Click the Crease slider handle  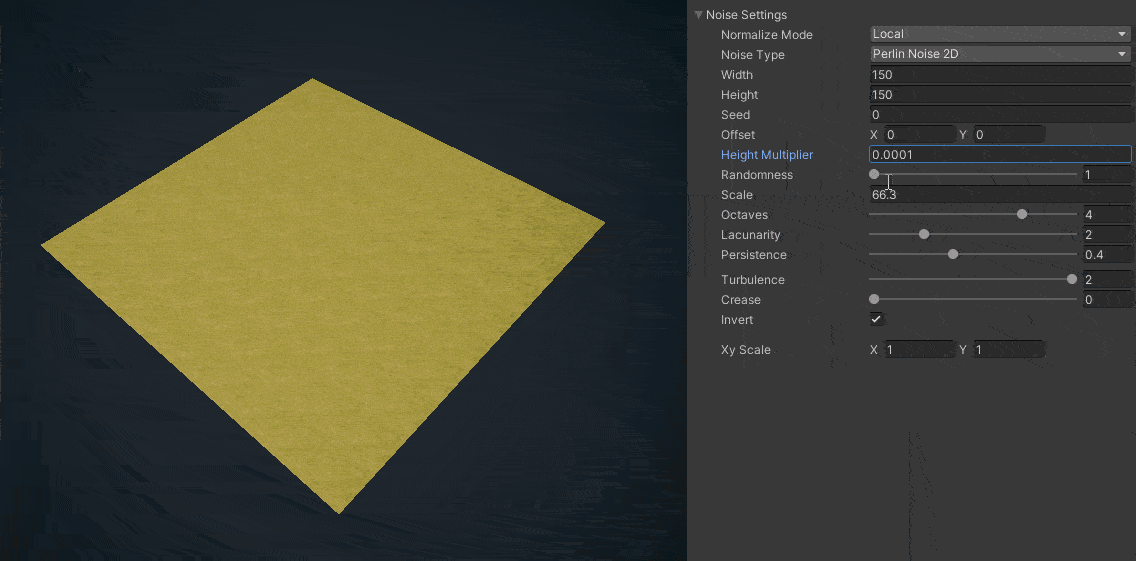(874, 299)
